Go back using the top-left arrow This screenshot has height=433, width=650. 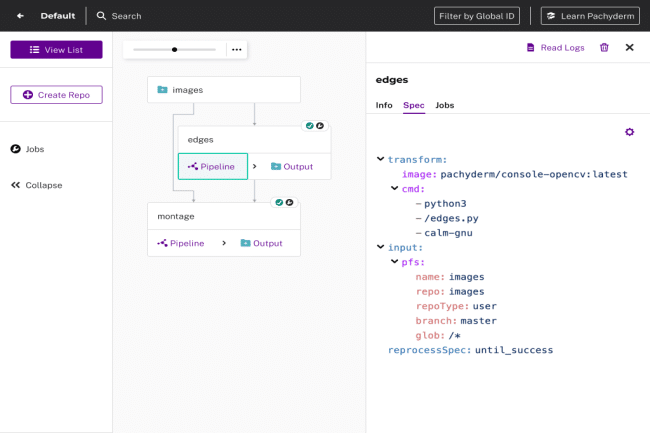point(20,16)
